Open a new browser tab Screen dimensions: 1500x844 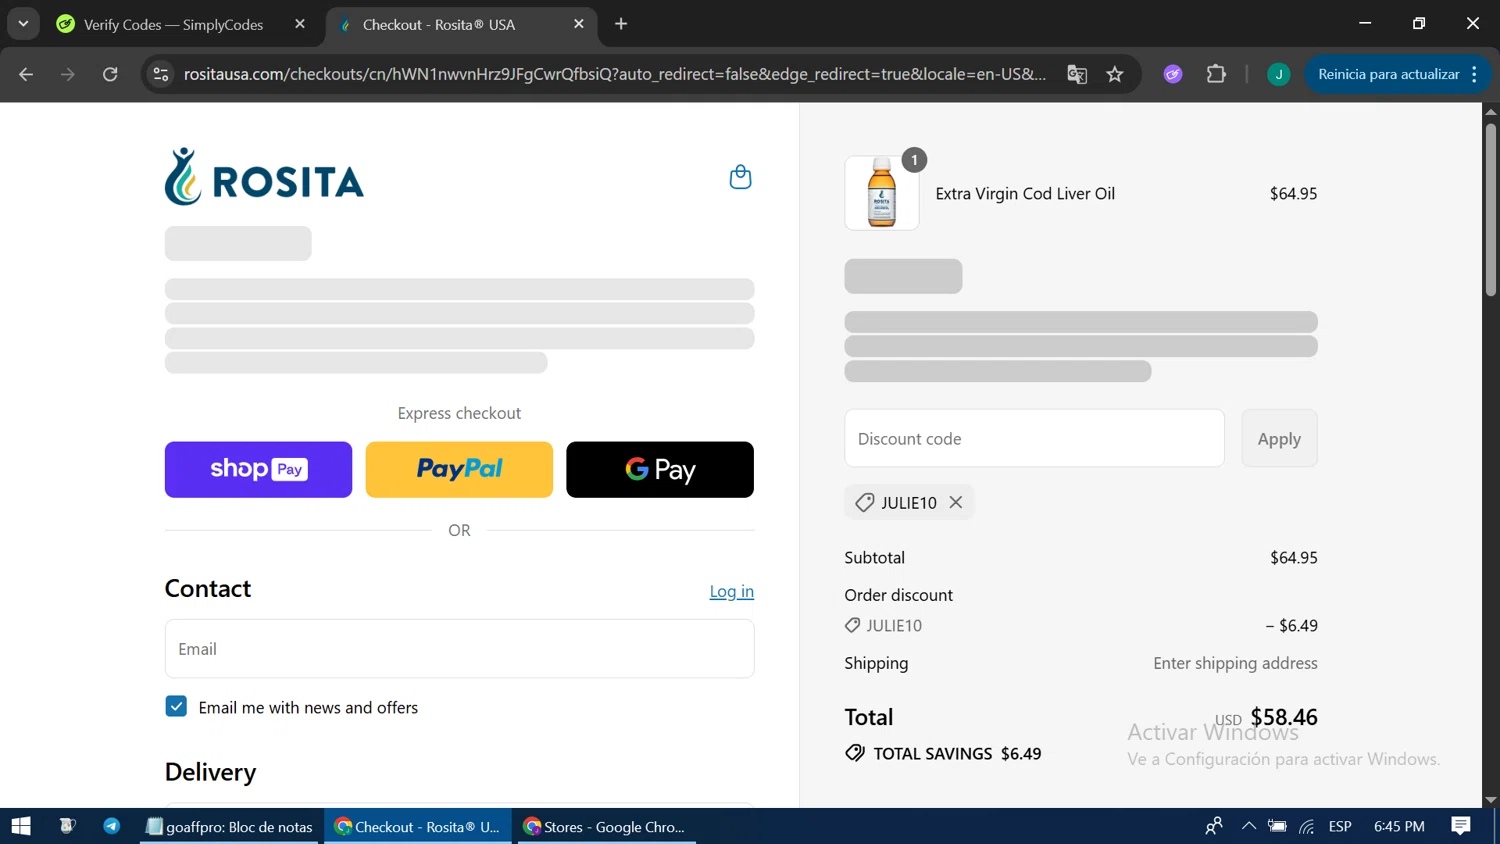(621, 24)
